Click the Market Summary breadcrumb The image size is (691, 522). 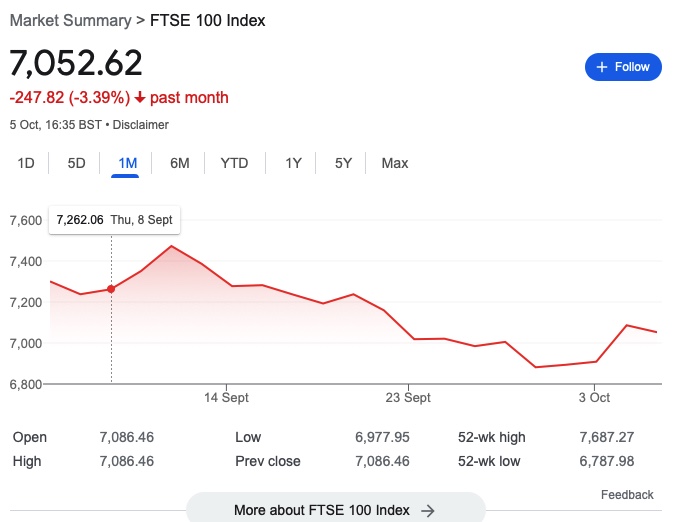(x=70, y=20)
